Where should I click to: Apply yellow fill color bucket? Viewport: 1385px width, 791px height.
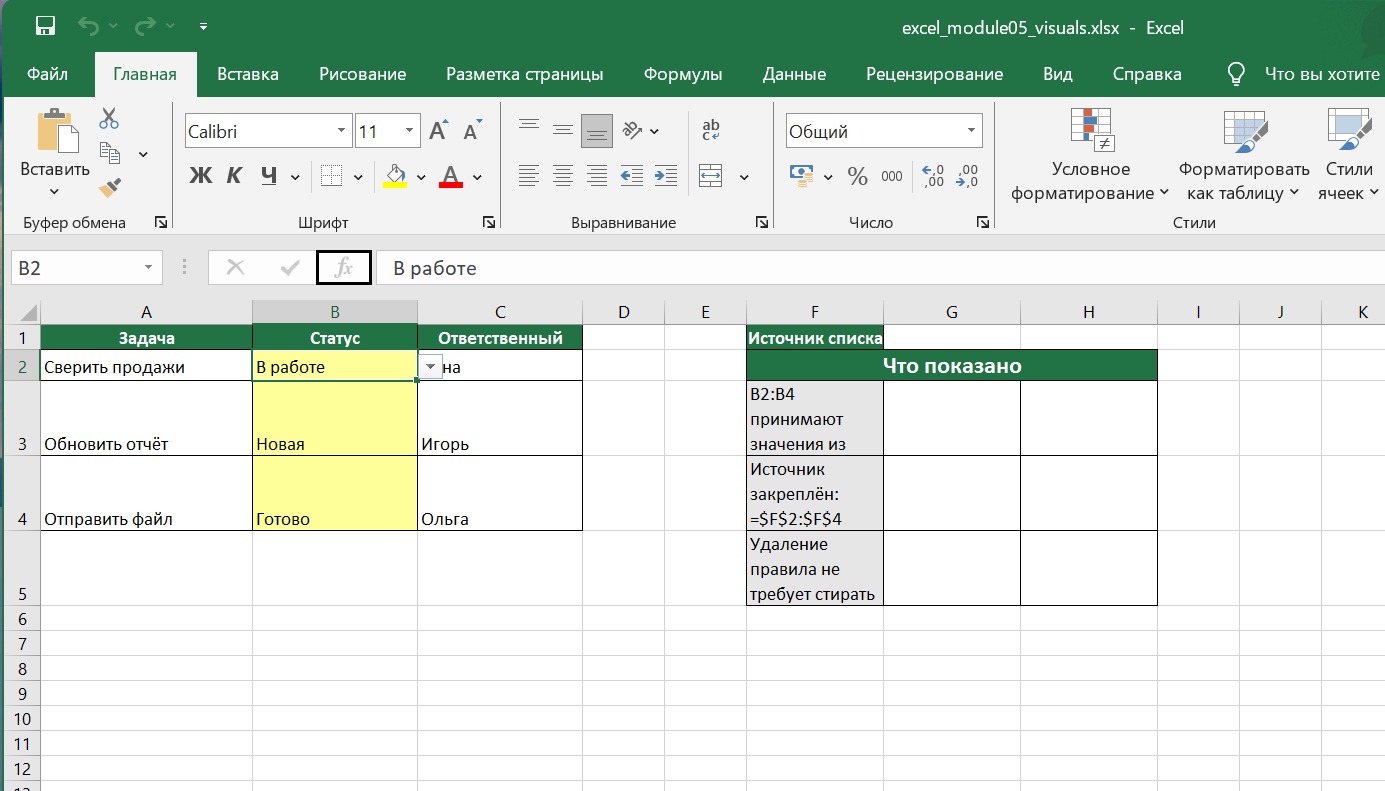(x=395, y=176)
